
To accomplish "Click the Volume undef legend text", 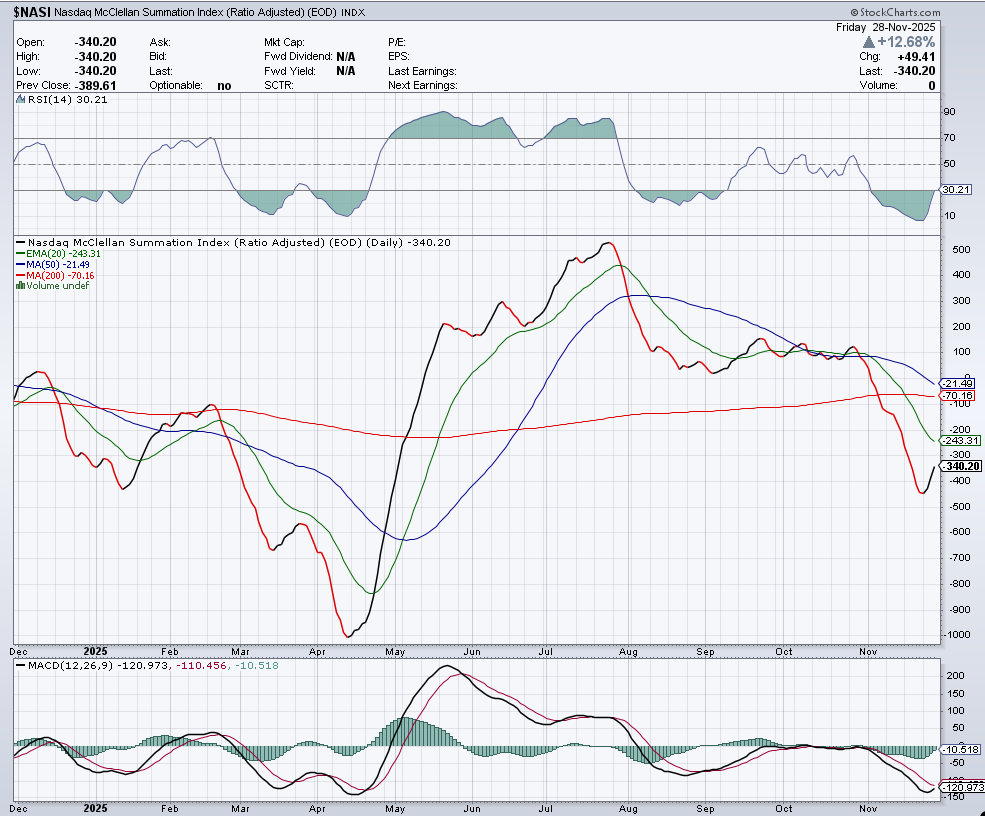I will tap(58, 286).
